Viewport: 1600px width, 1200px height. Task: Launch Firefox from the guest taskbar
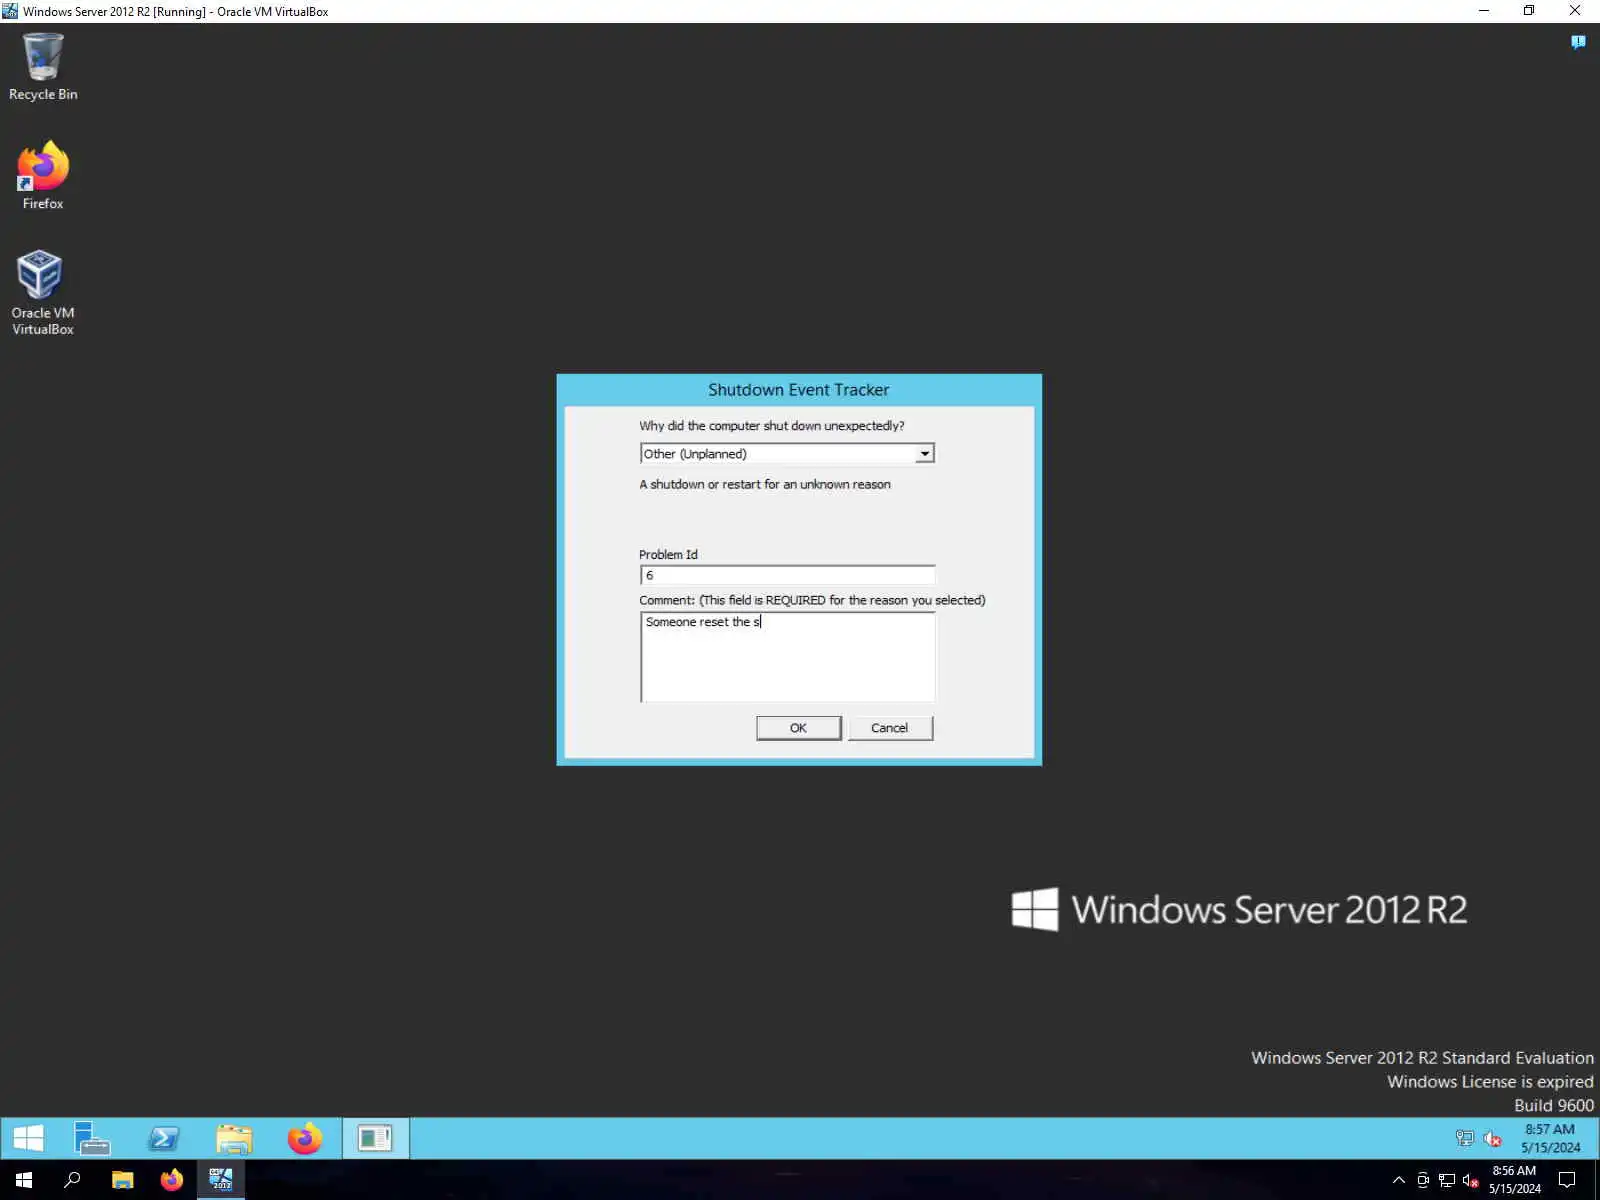click(x=305, y=1138)
